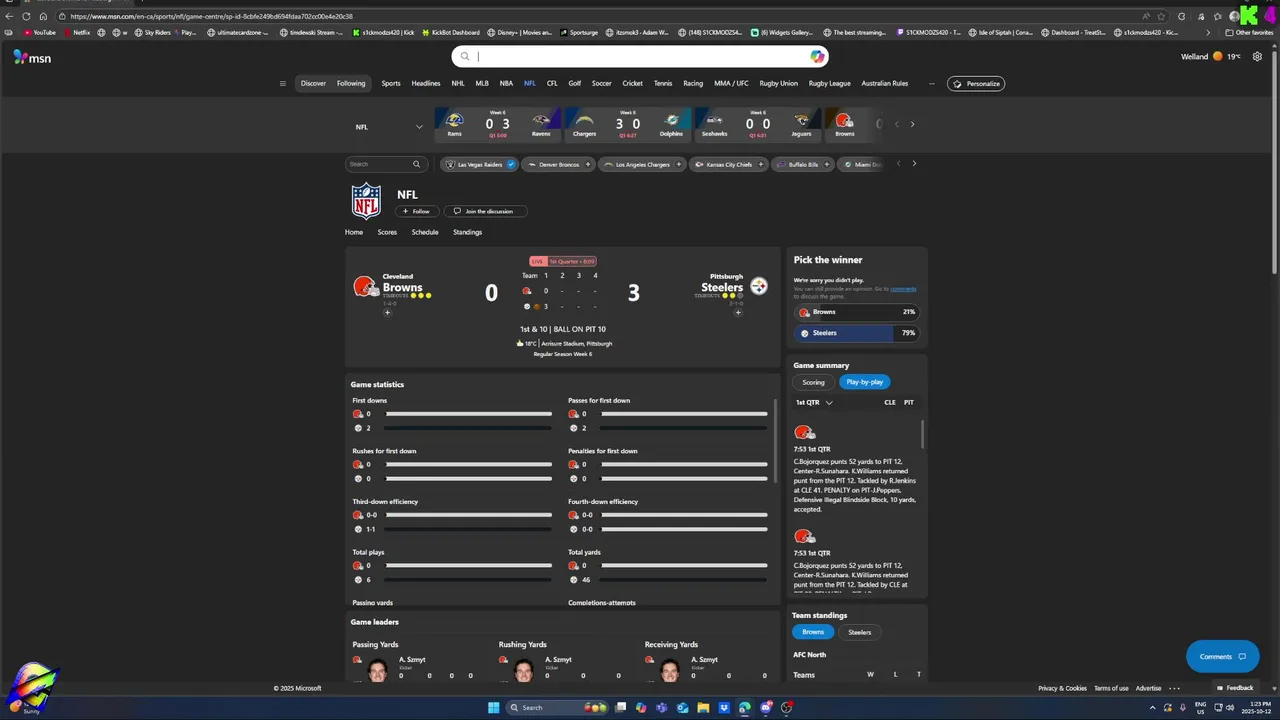This screenshot has width=1280, height=720.
Task: Click the comments hyperlink in Pick the winner
Action: [903, 289]
